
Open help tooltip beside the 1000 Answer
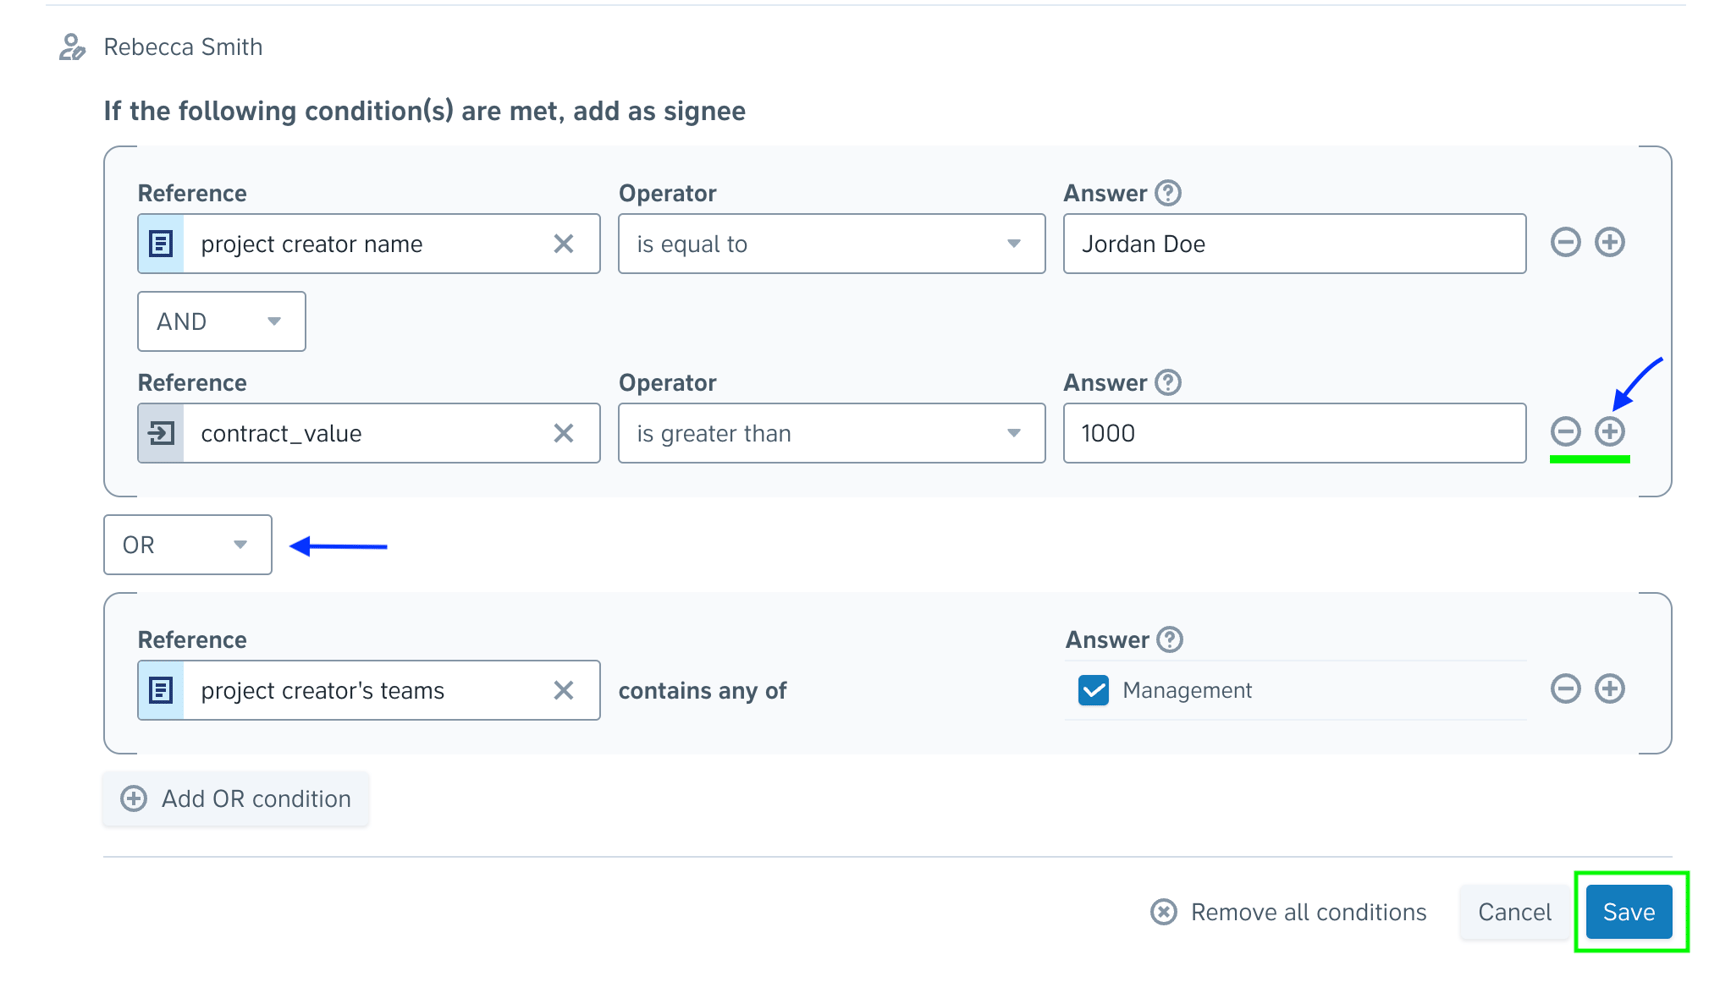coord(1170,381)
